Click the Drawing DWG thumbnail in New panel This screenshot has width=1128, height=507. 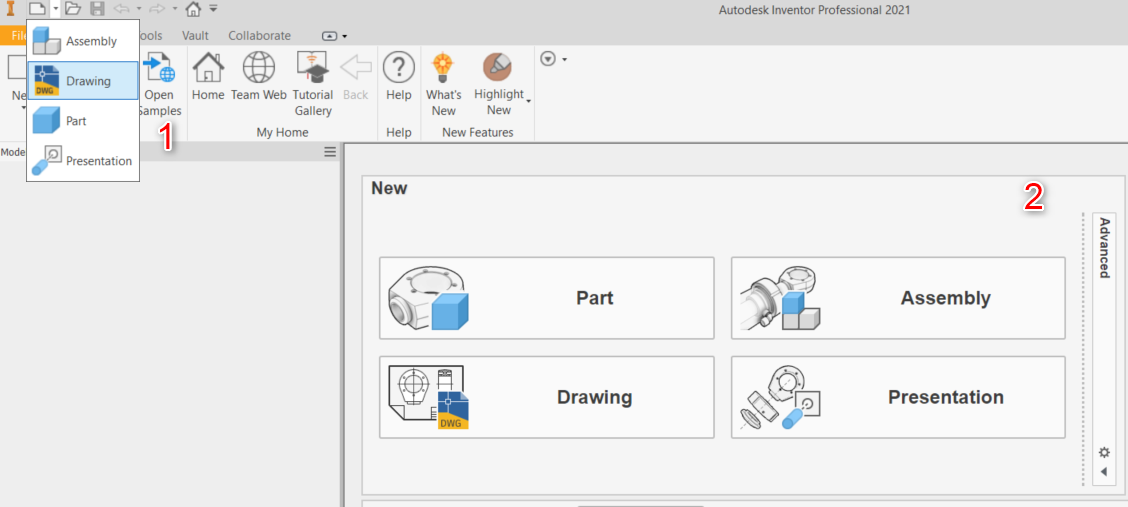[x=428, y=397]
